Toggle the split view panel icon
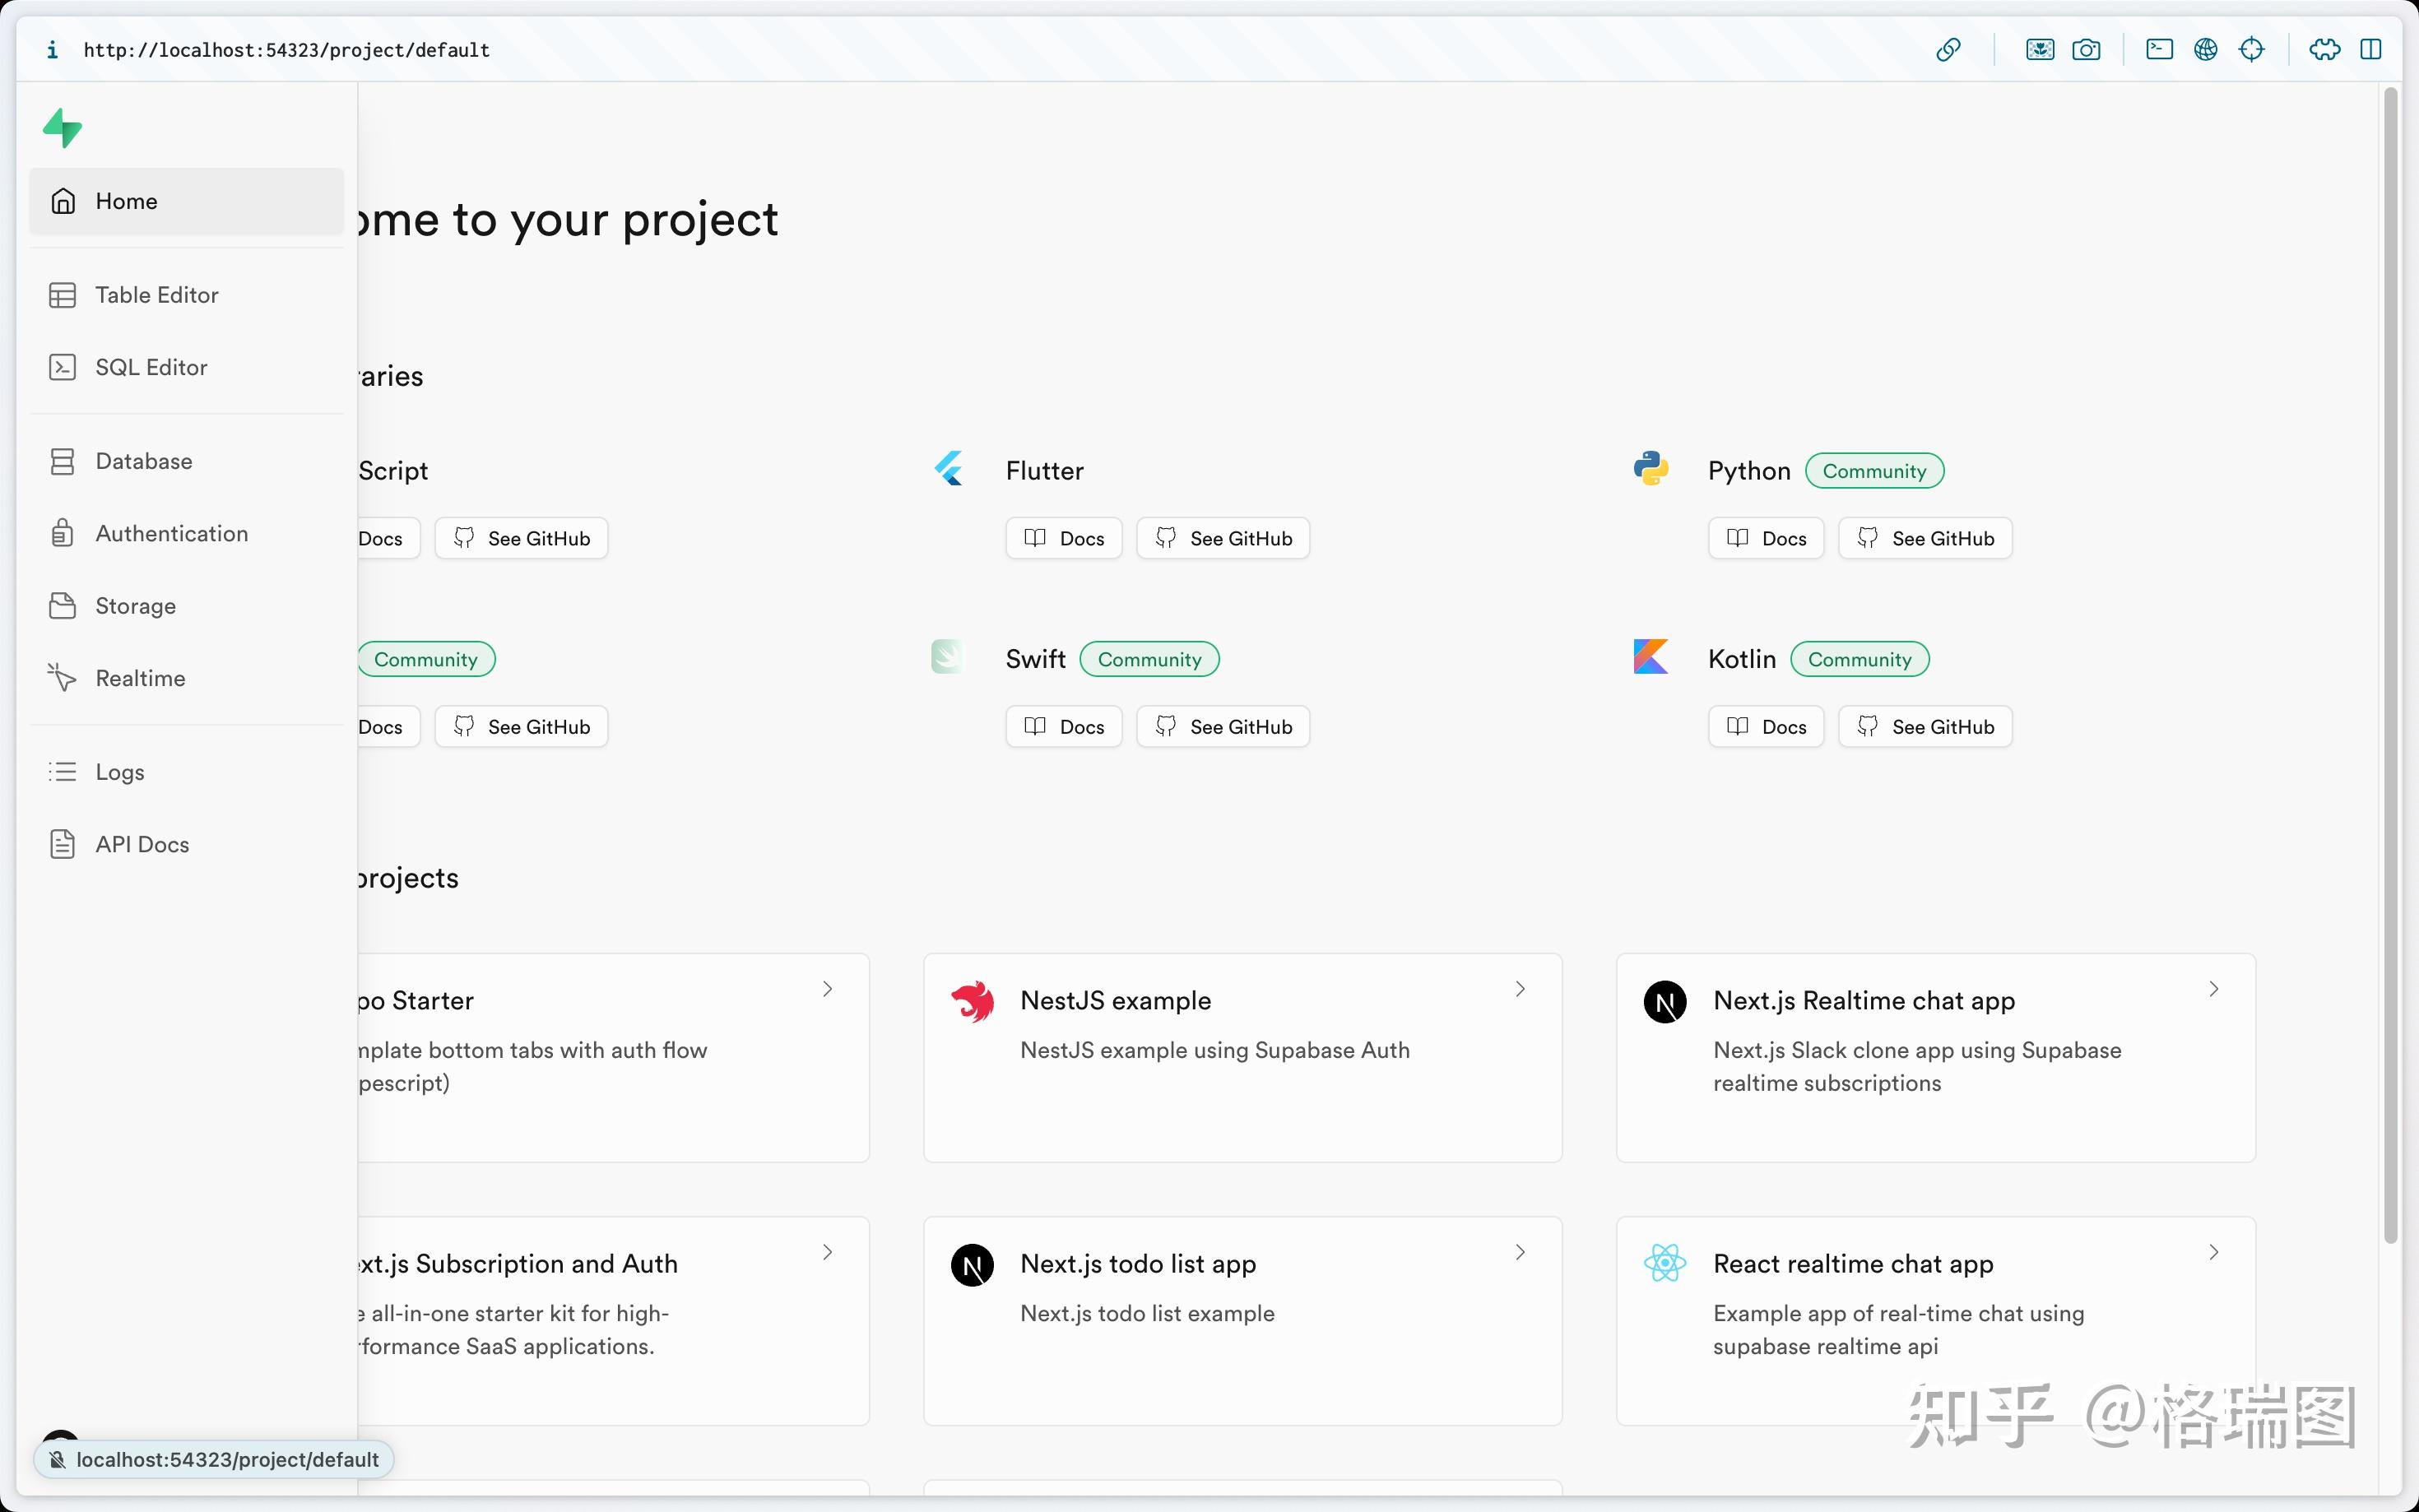 2371,50
